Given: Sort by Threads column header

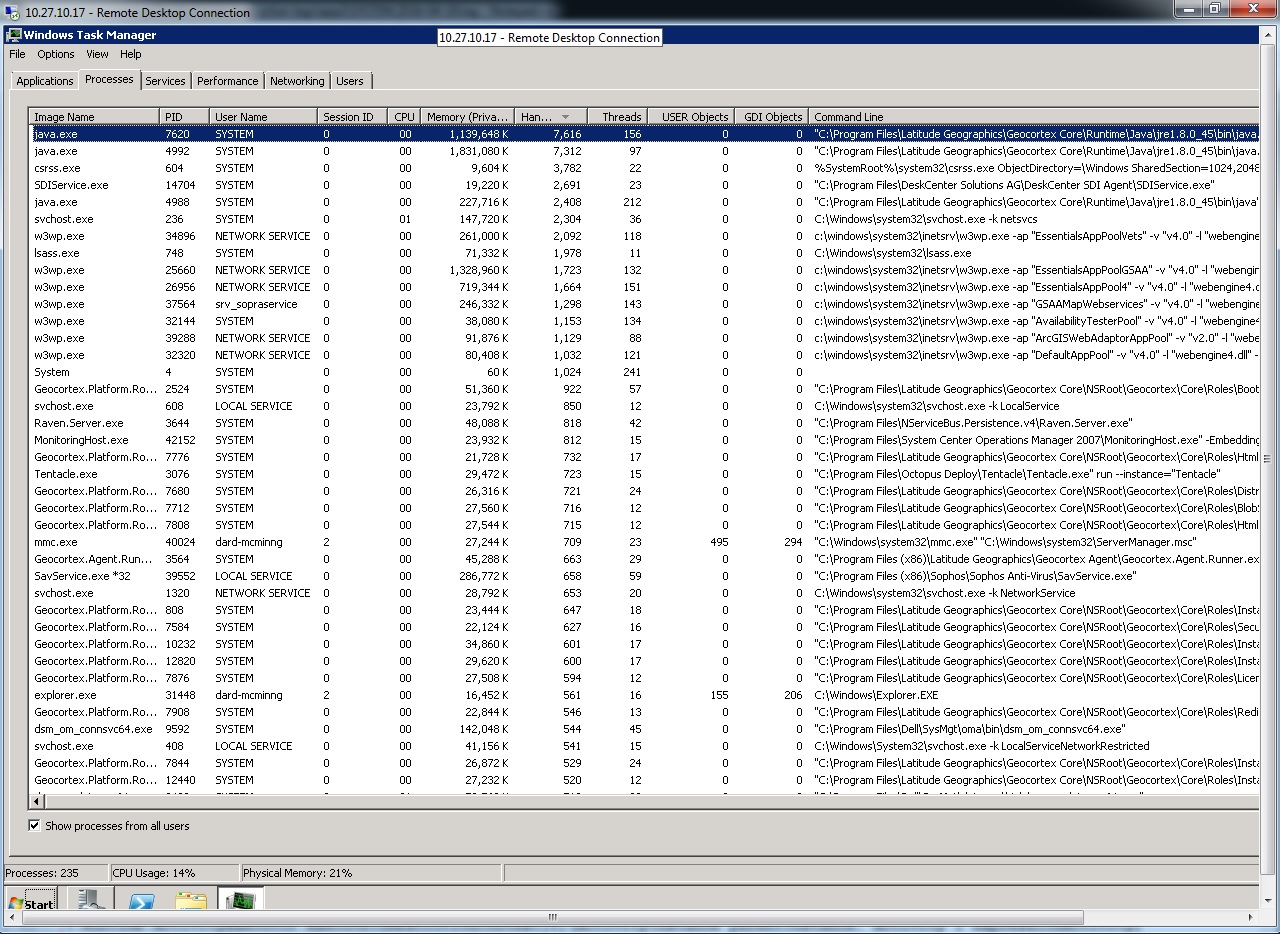Looking at the screenshot, I should click(618, 117).
